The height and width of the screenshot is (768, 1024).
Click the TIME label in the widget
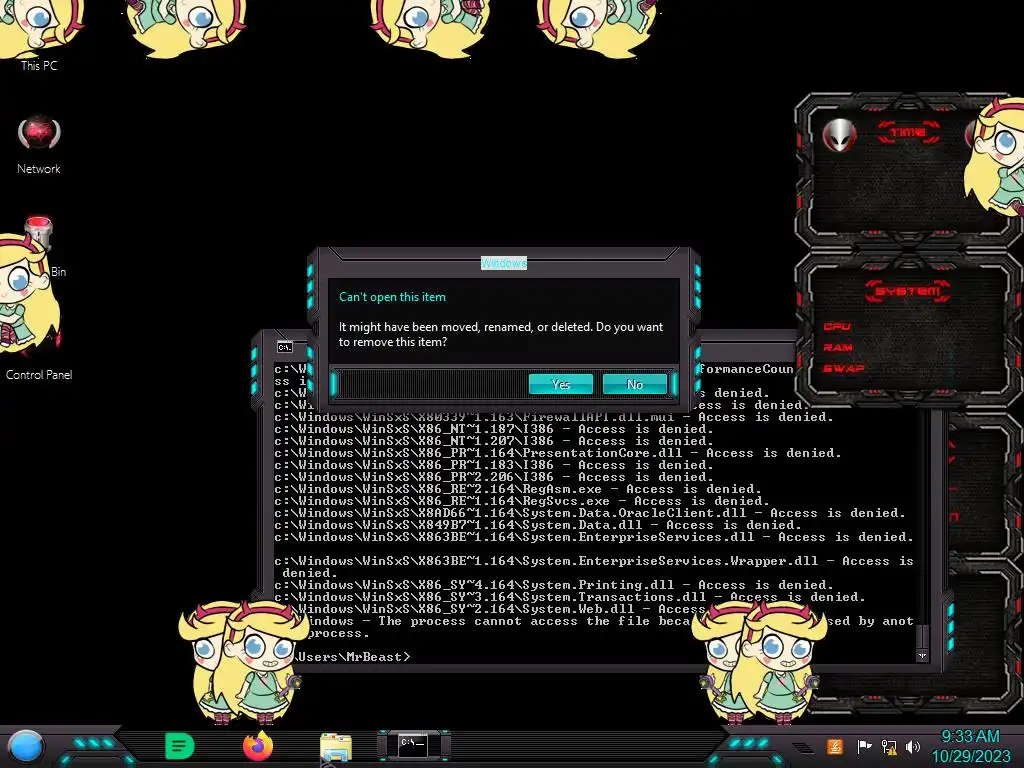click(x=908, y=133)
